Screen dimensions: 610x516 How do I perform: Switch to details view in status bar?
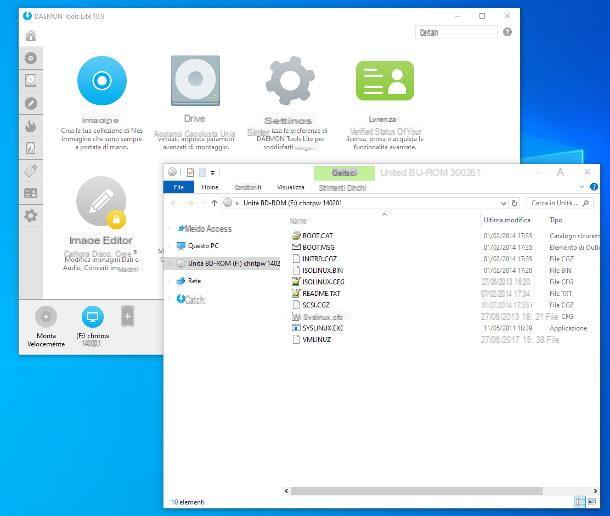[x=580, y=502]
